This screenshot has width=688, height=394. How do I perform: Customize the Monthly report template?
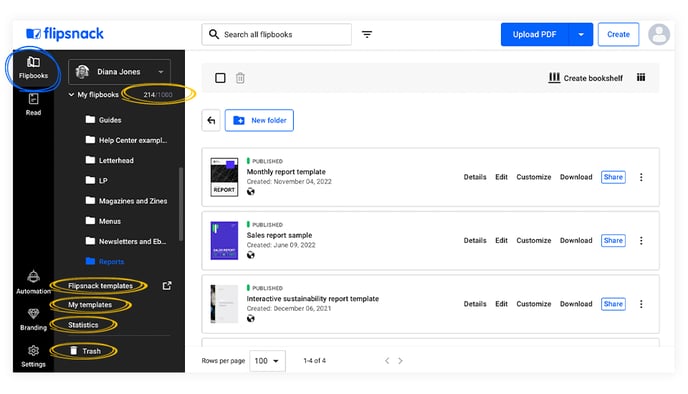click(x=534, y=177)
